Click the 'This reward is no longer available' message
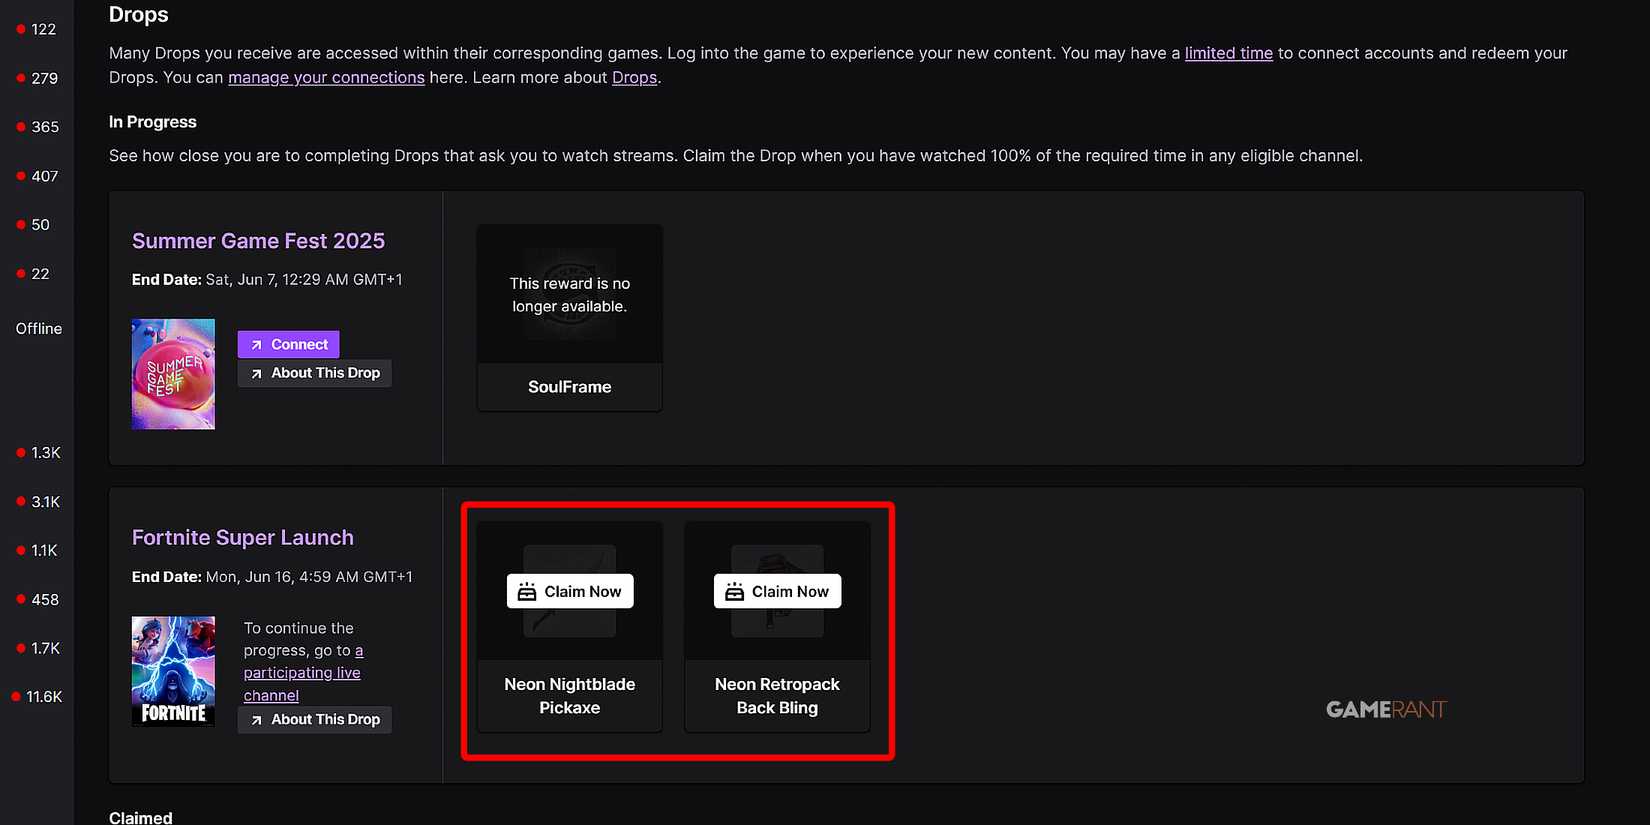The width and height of the screenshot is (1650, 825). click(x=570, y=295)
